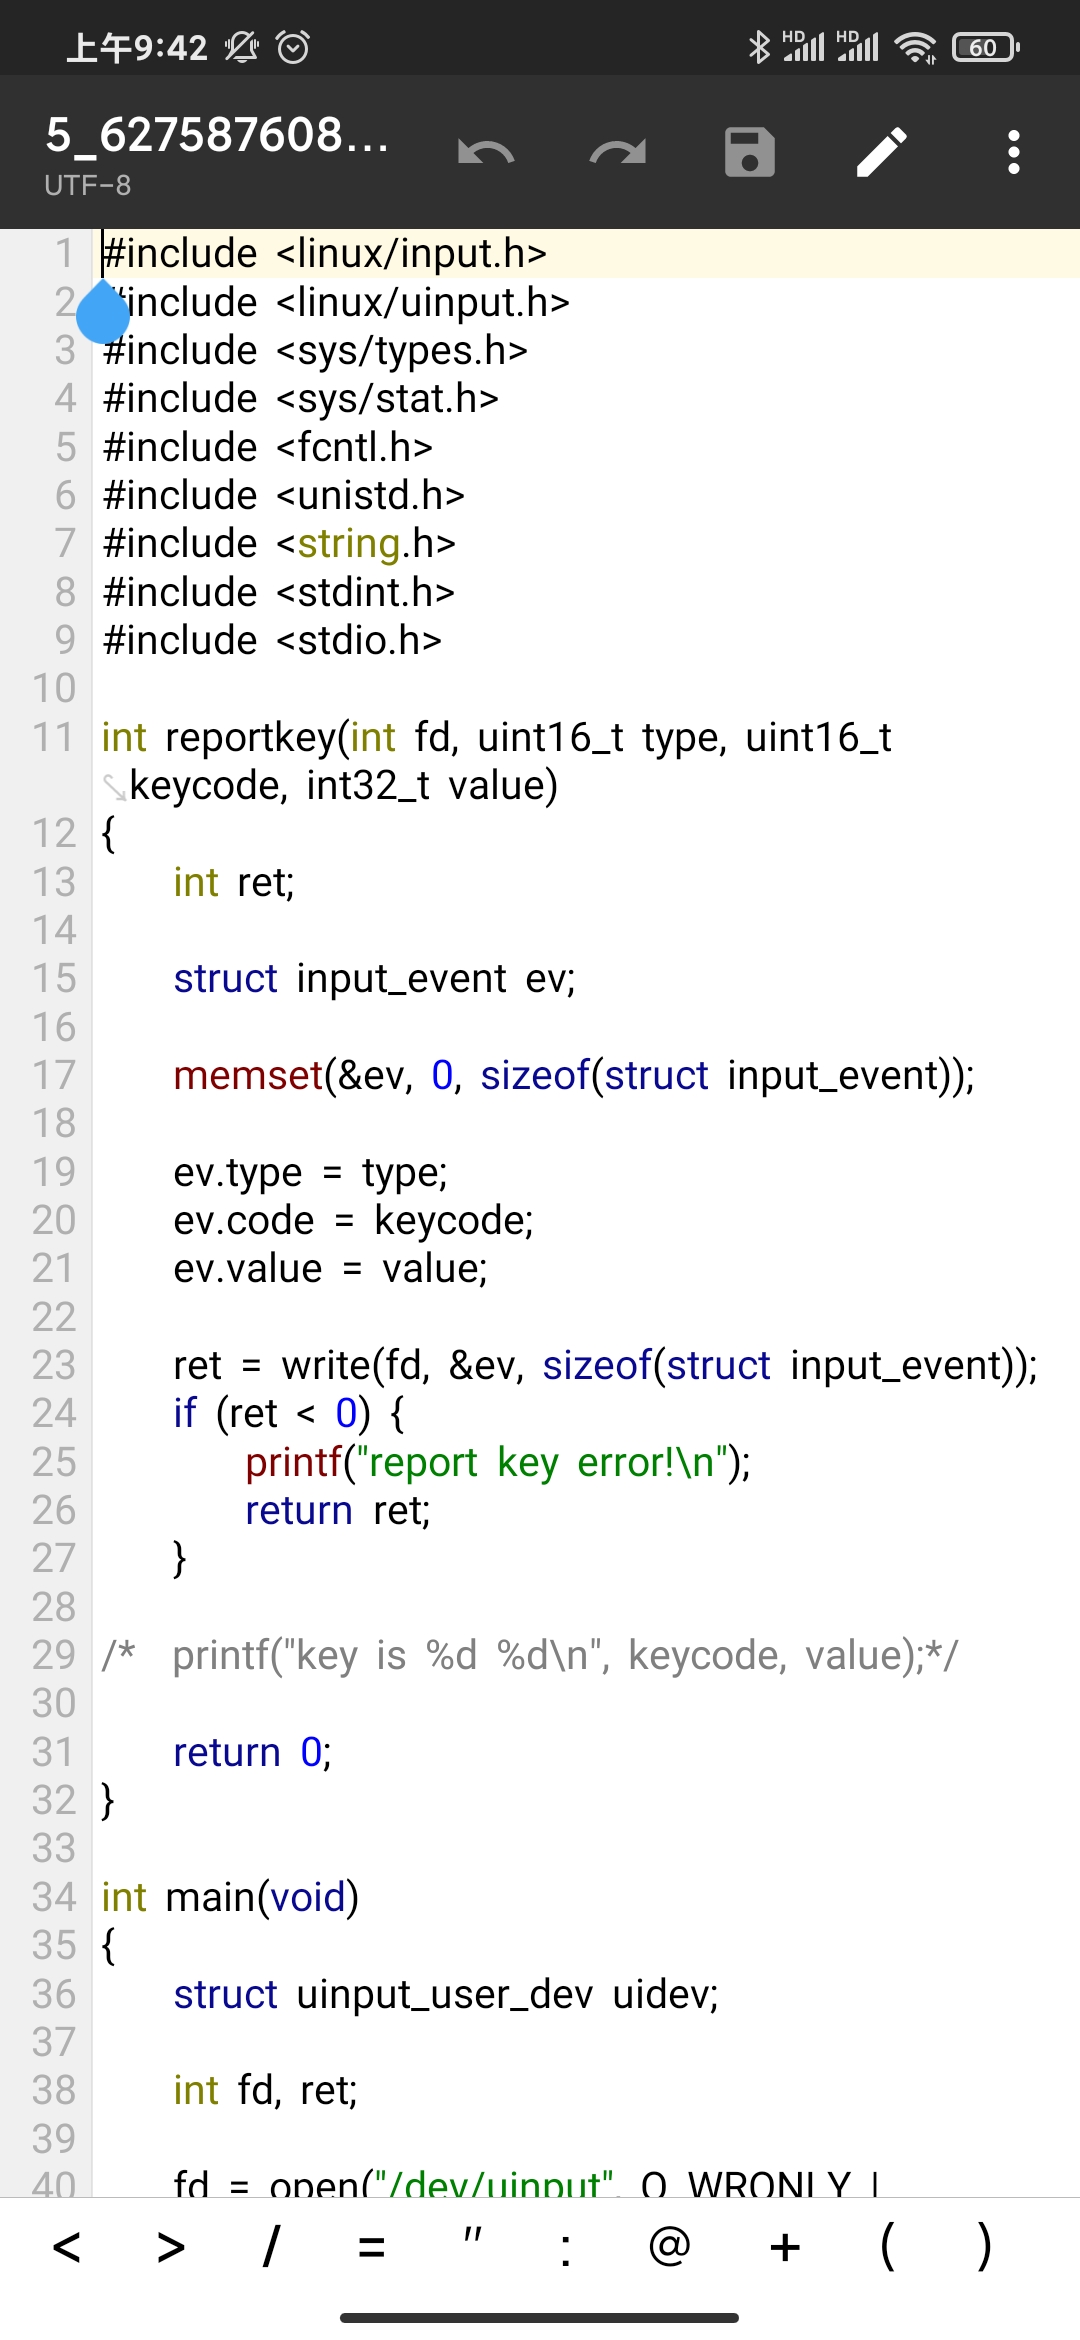Save the file with floppy disk icon
Screen dimensions: 1080x2340
point(750,153)
